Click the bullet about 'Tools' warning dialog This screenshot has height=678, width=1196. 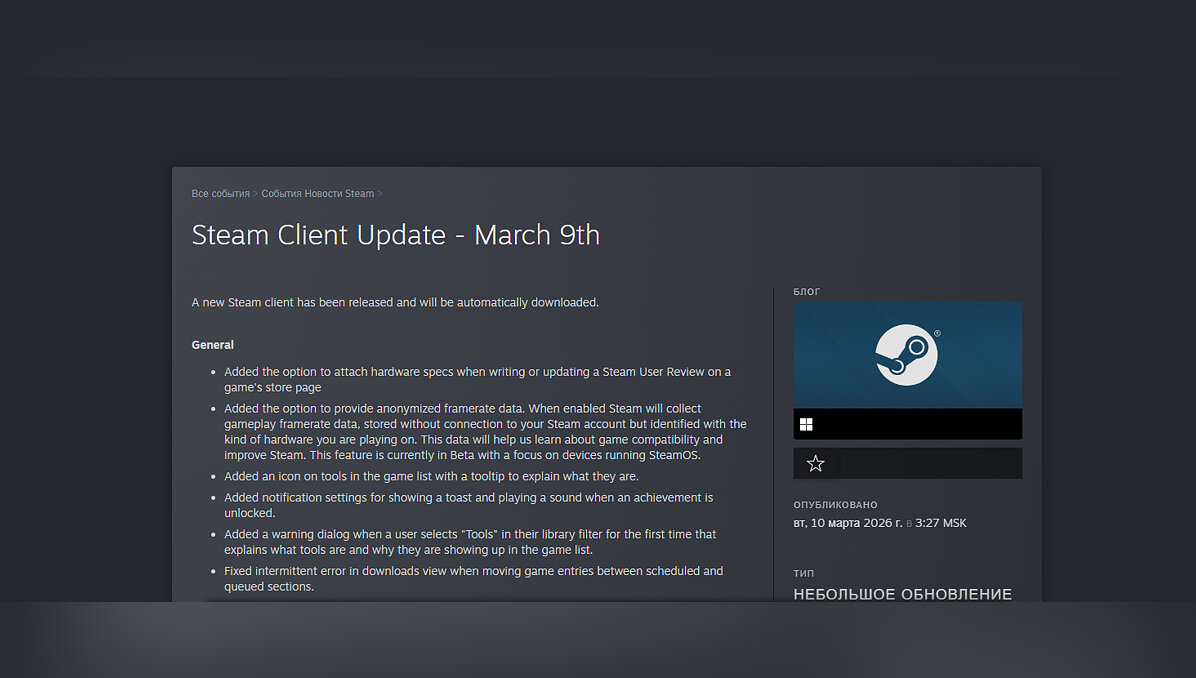click(x=470, y=542)
